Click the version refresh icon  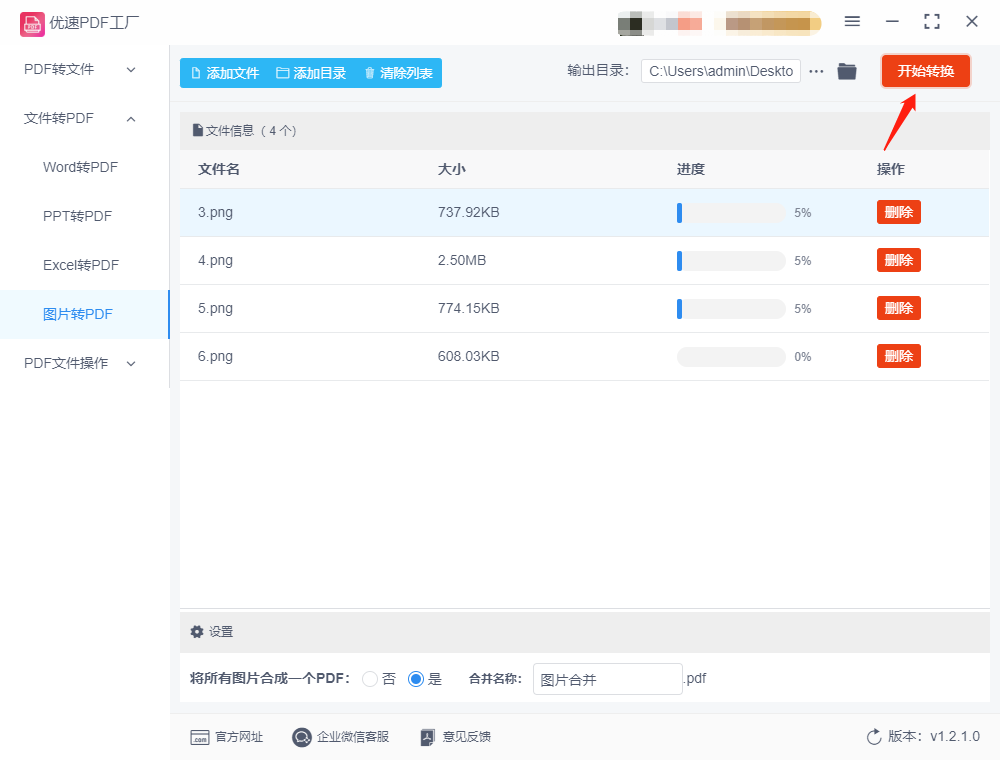pyautogui.click(x=874, y=737)
